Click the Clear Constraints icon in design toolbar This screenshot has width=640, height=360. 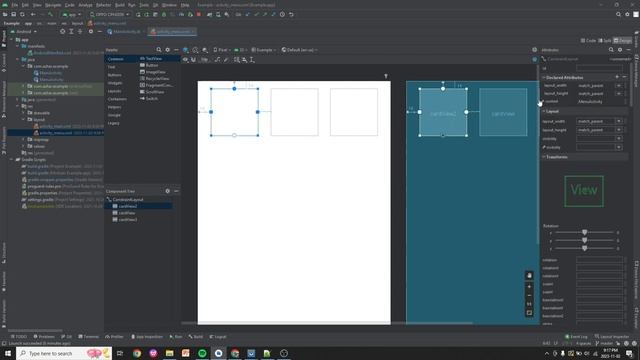[x=217, y=60]
